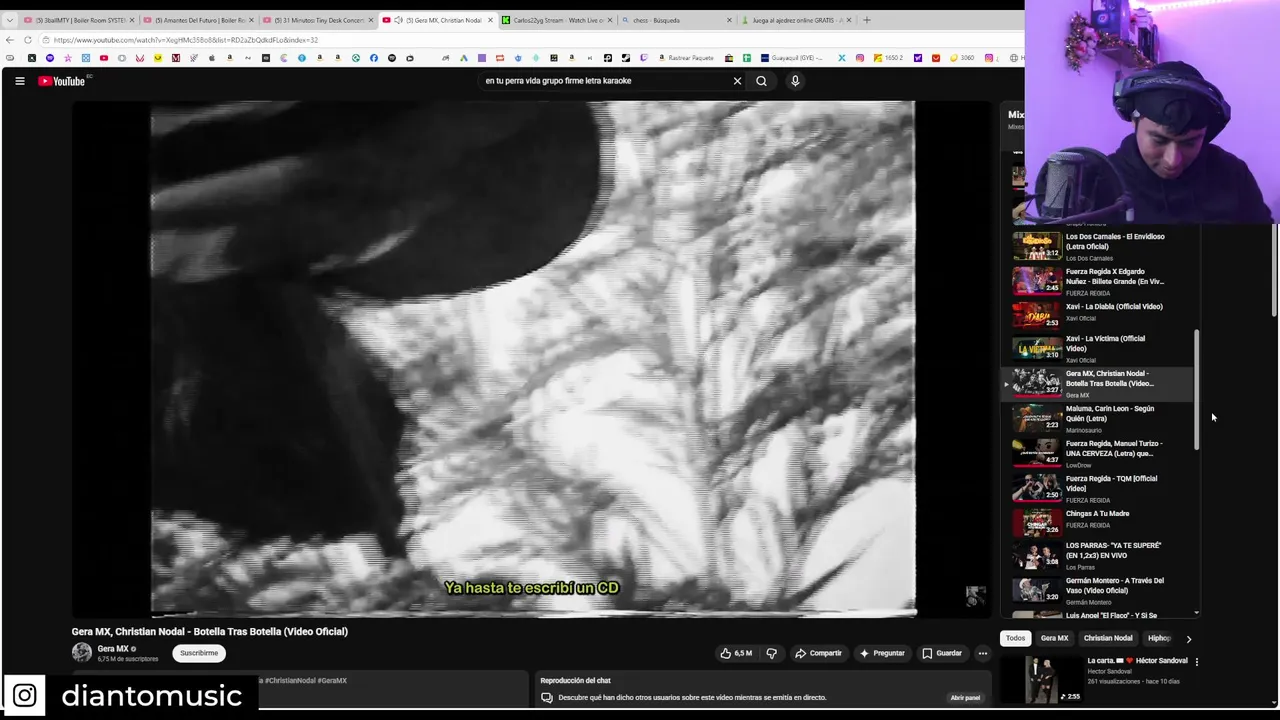Start voice search with the microphone icon
Viewport: 1280px width, 720px height.
coord(795,81)
